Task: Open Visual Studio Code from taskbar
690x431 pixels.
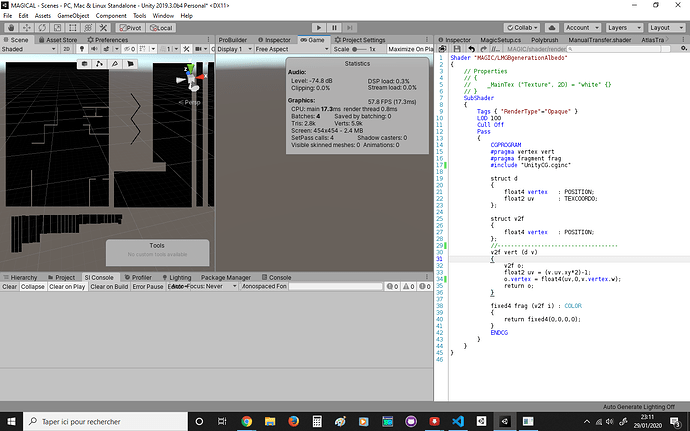Action: coord(459,421)
